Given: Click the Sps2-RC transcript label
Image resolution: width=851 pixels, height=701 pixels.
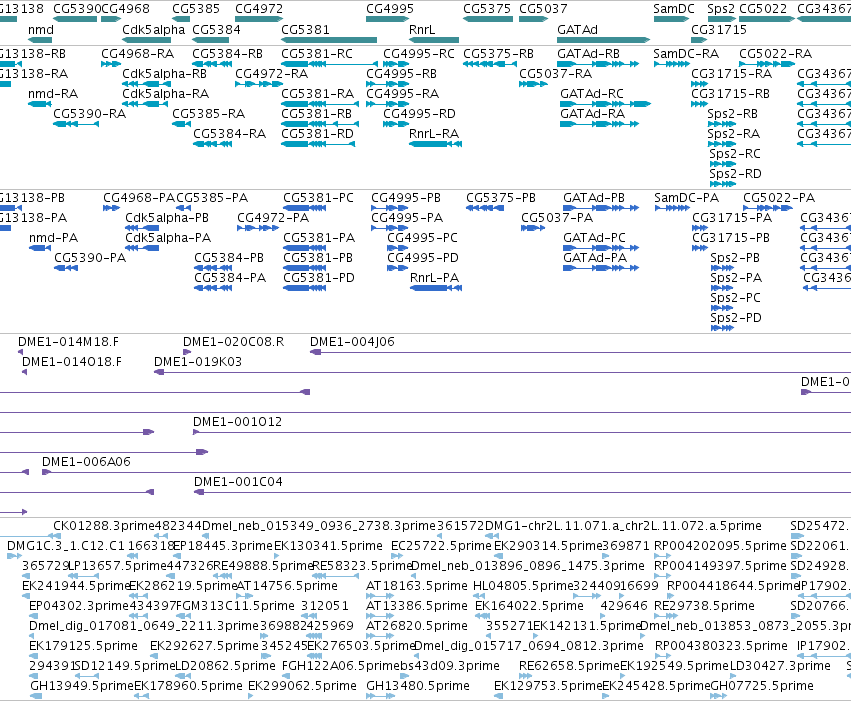Looking at the screenshot, I should pyautogui.click(x=734, y=154).
